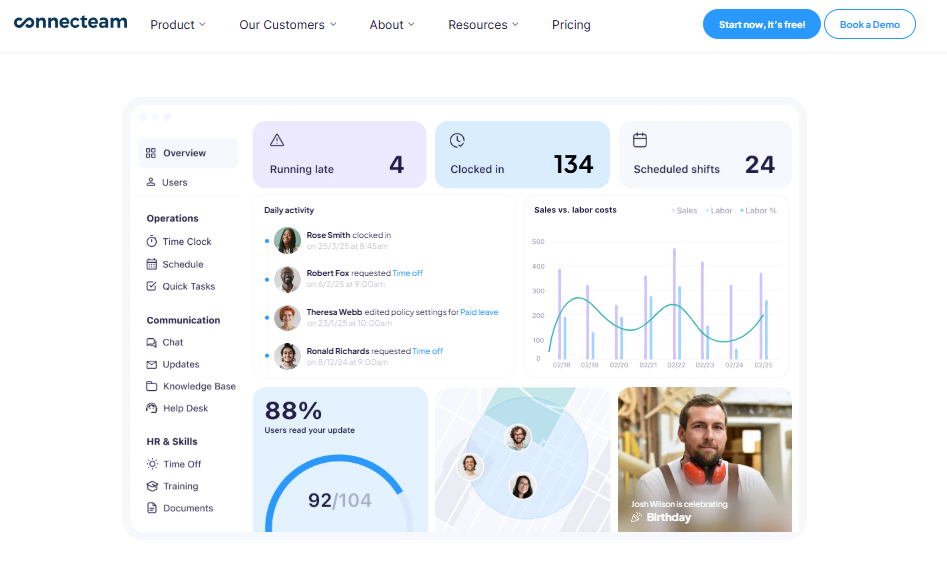947x580 pixels.
Task: Click the map location view
Action: click(522, 460)
